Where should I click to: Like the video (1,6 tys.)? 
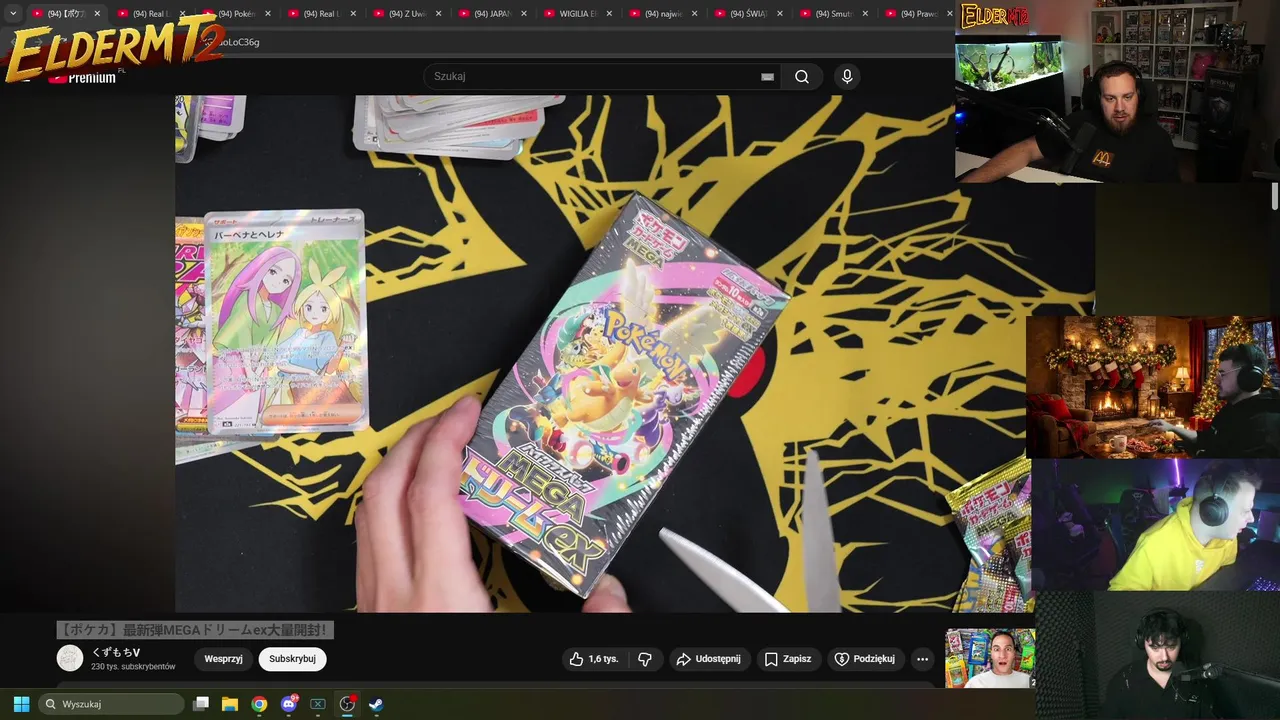click(594, 659)
